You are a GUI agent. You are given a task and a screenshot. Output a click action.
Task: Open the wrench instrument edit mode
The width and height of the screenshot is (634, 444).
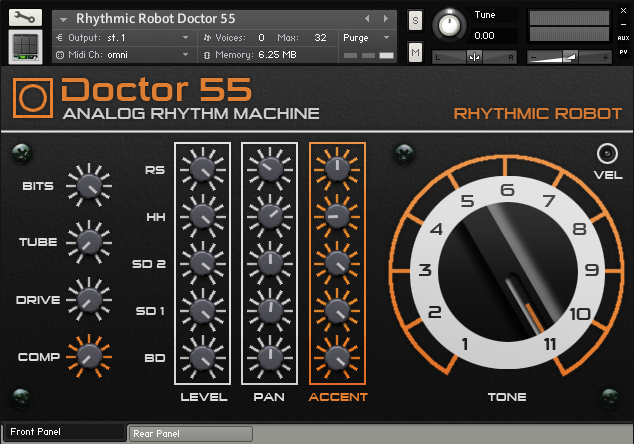[25, 17]
